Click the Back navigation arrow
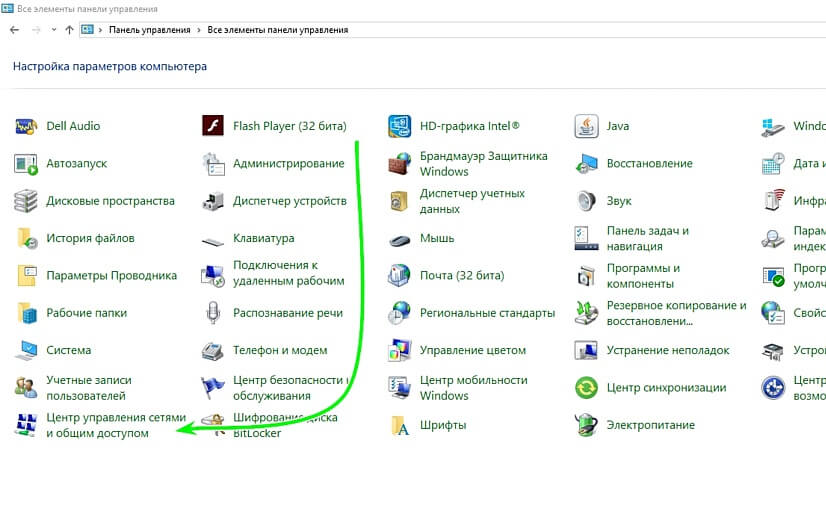 point(14,30)
